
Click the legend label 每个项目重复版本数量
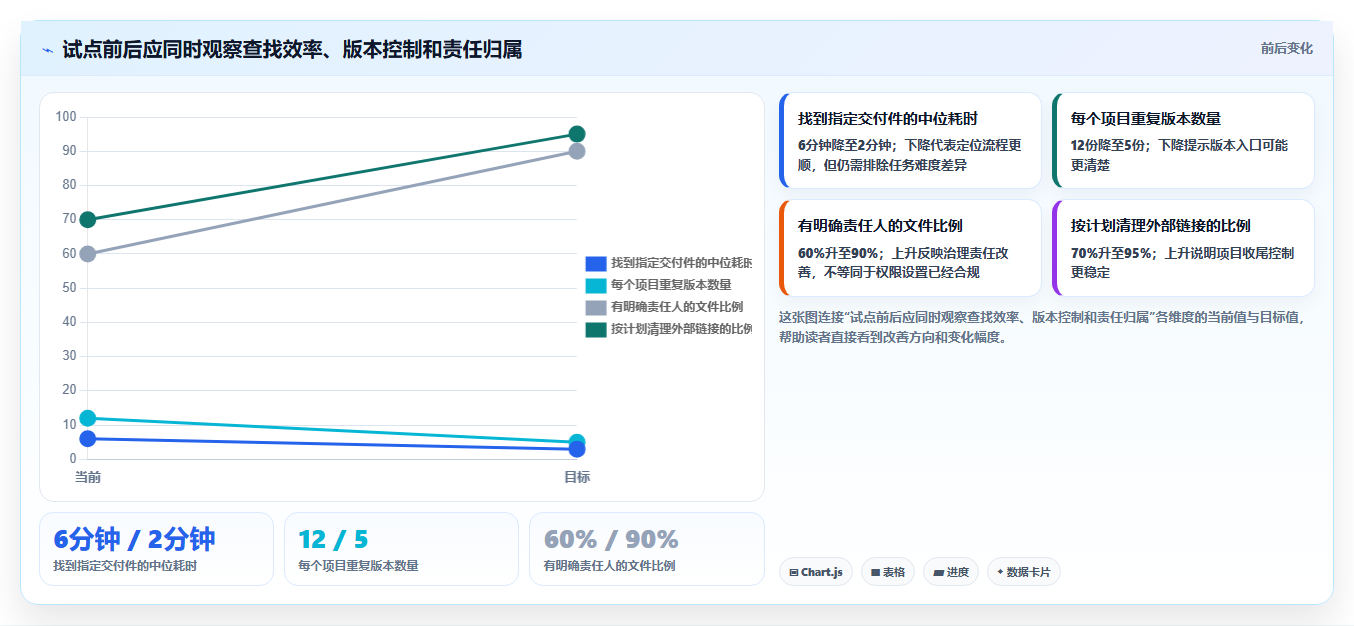(x=671, y=285)
